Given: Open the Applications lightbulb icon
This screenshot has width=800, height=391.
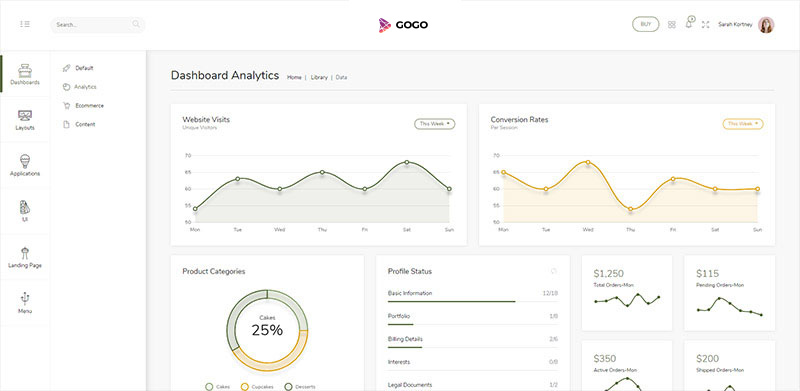Looking at the screenshot, I should tap(24, 161).
